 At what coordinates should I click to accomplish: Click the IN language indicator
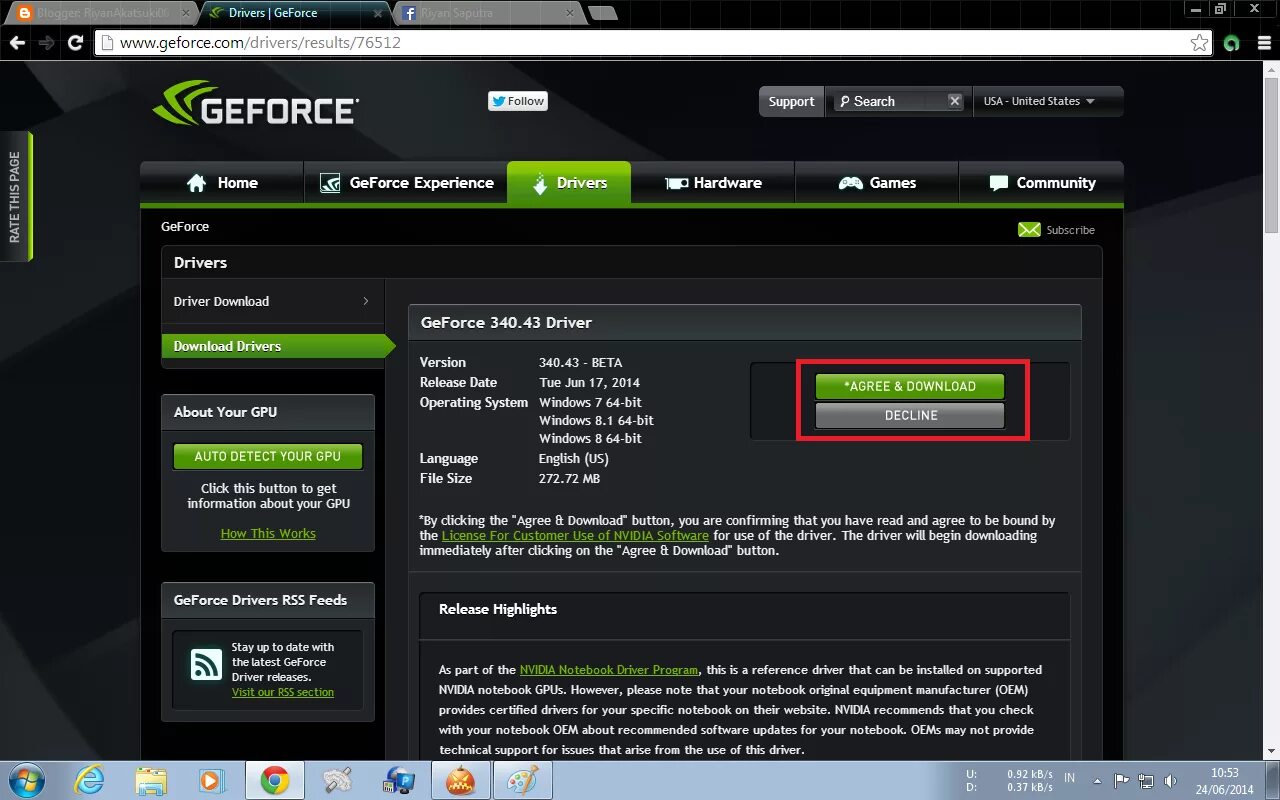pos(1069,777)
